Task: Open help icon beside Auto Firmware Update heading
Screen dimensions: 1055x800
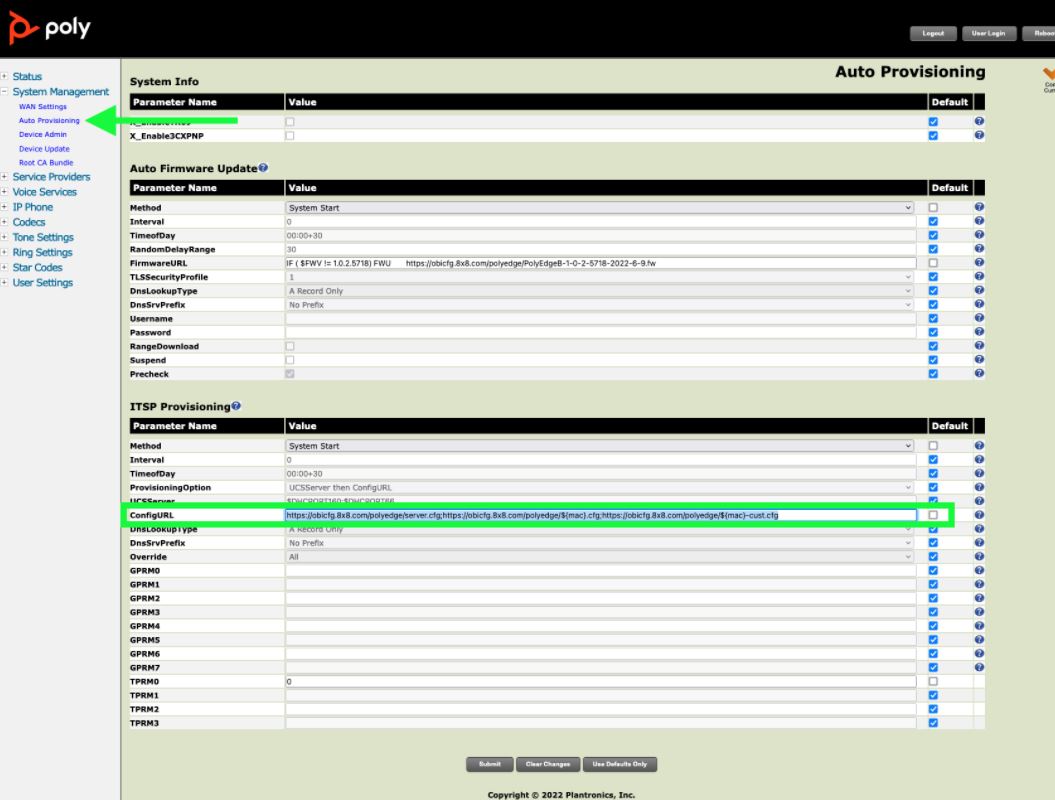Action: coord(263,168)
